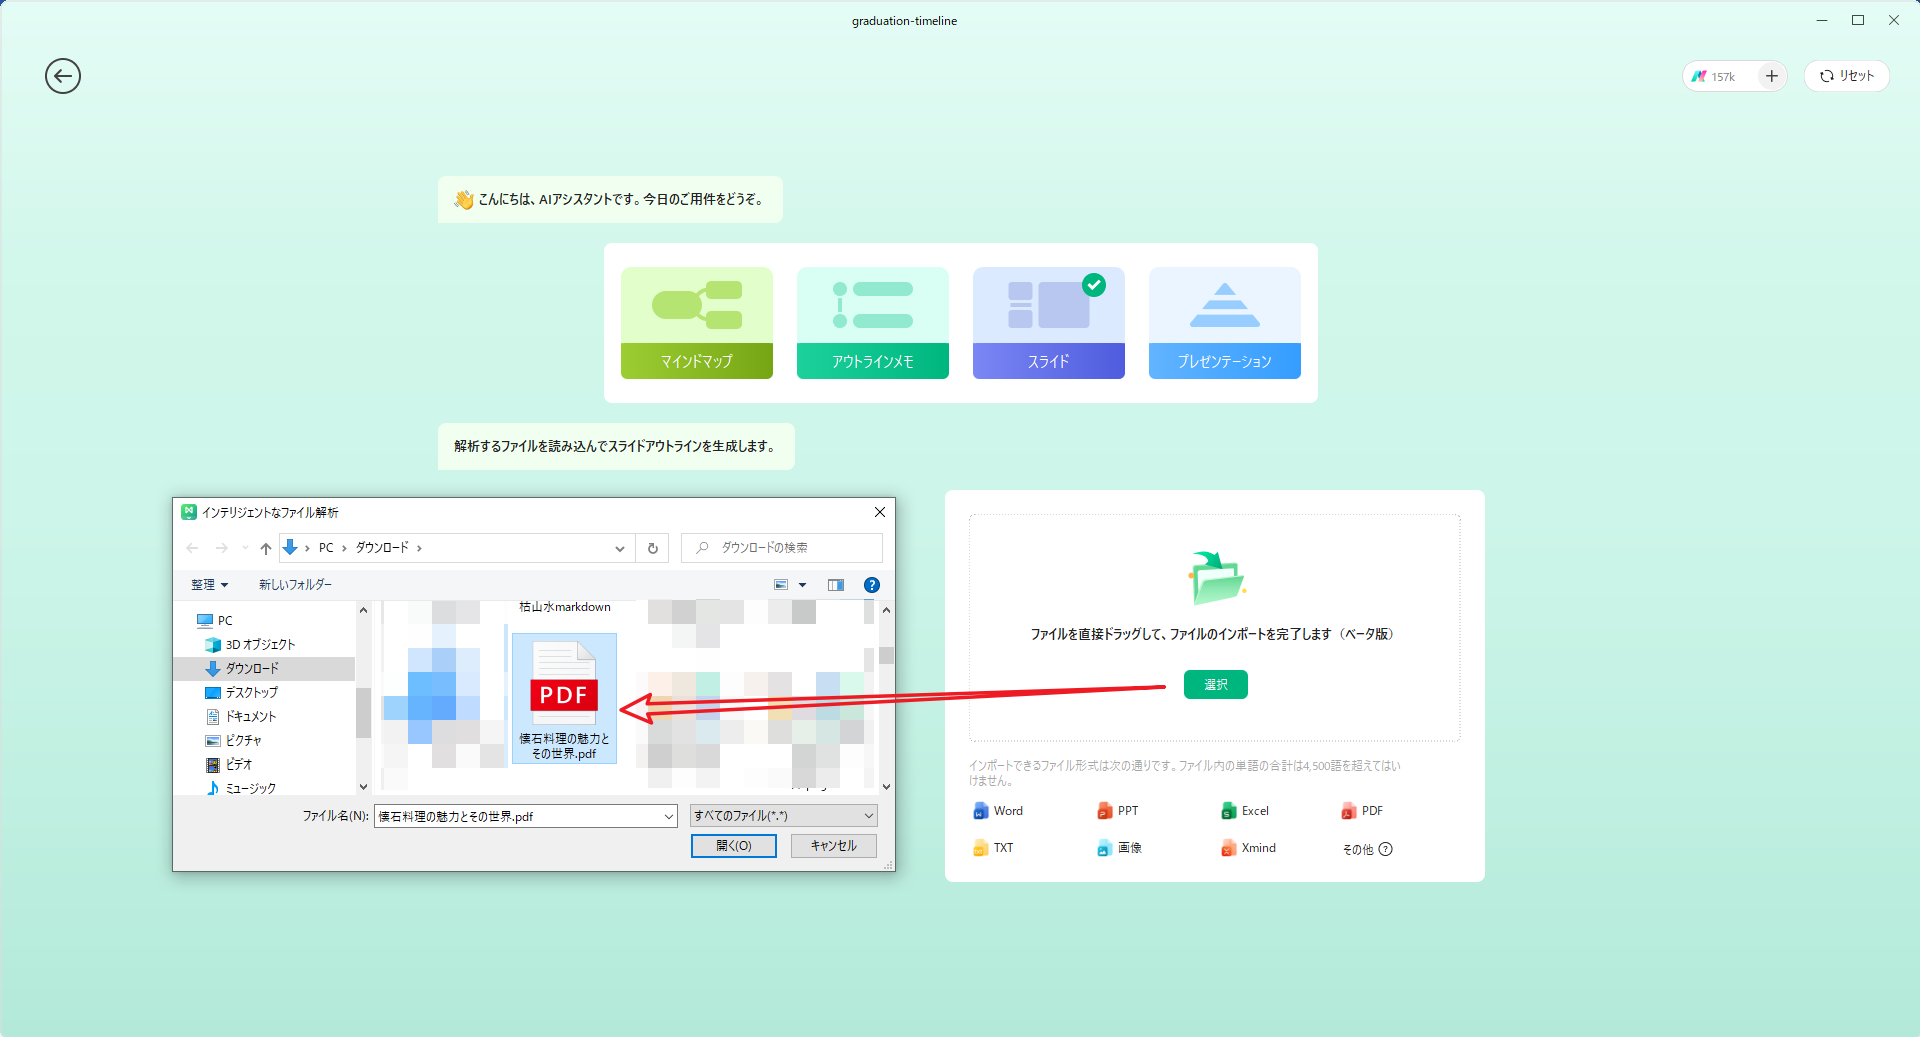Click the dialog forward navigation arrow
This screenshot has width=1920, height=1037.
coord(222,548)
